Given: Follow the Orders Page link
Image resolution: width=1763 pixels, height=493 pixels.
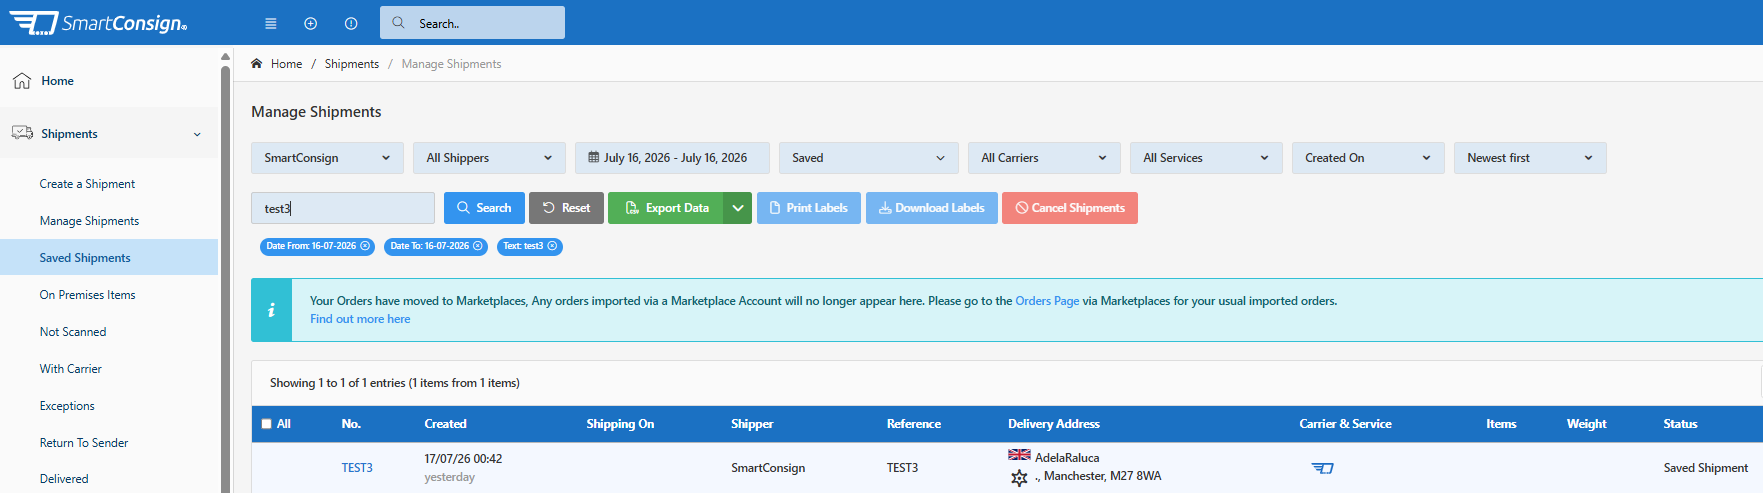Looking at the screenshot, I should (1047, 301).
